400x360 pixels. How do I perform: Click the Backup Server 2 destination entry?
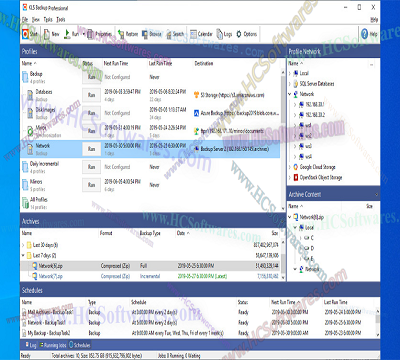[x=232, y=149]
